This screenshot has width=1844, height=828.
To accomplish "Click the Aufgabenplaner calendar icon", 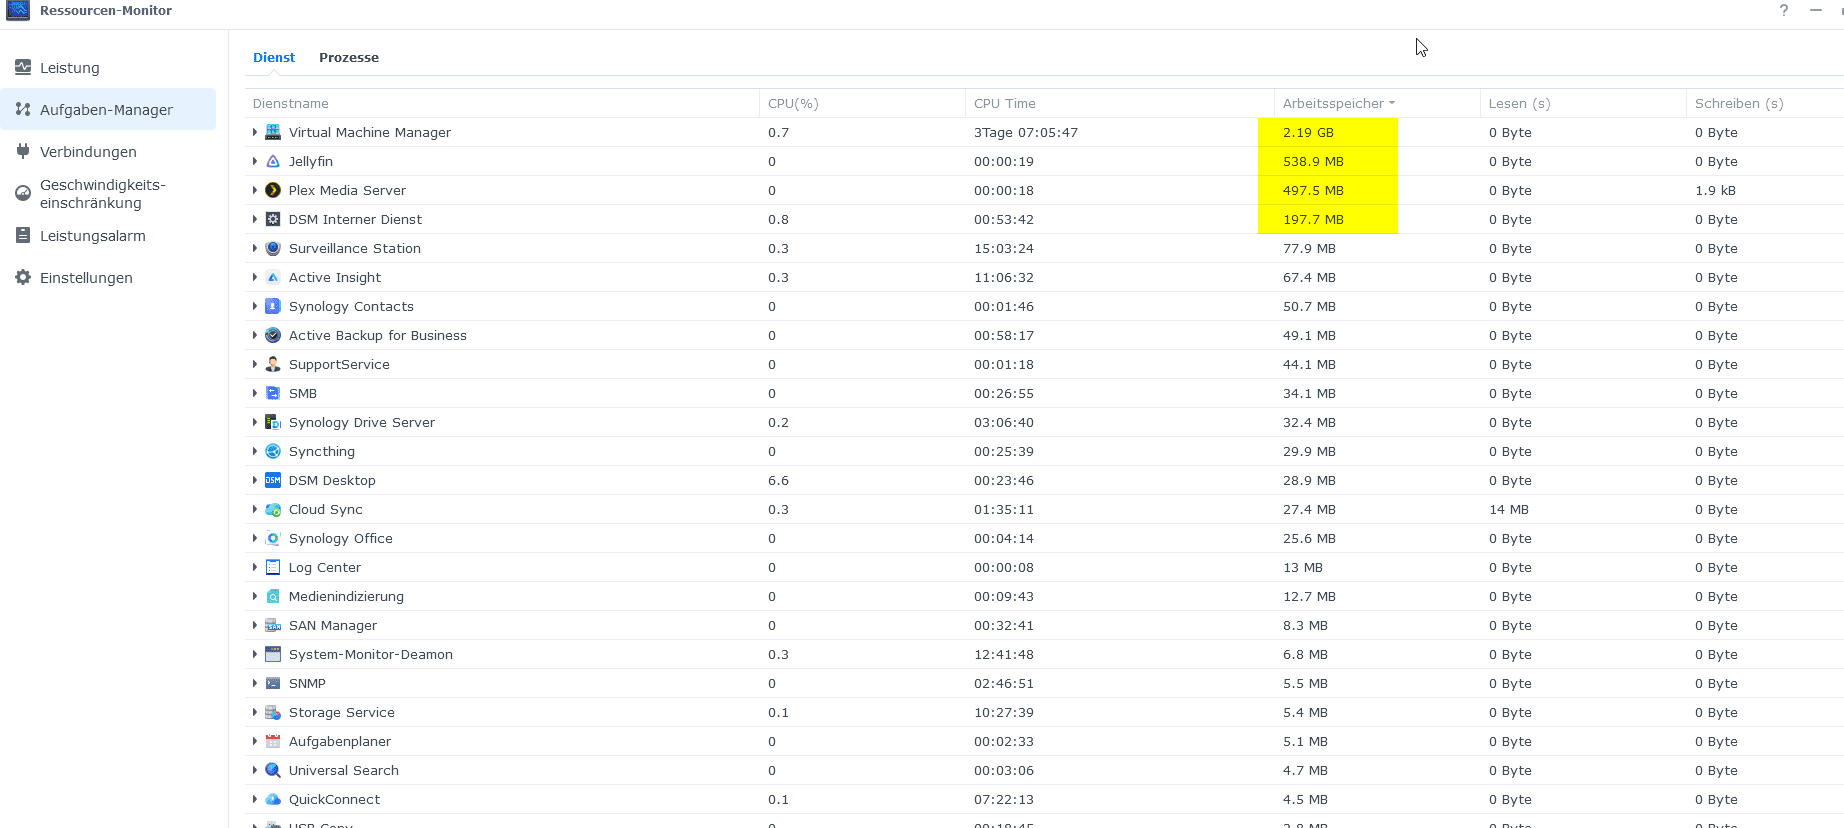I will 273,741.
